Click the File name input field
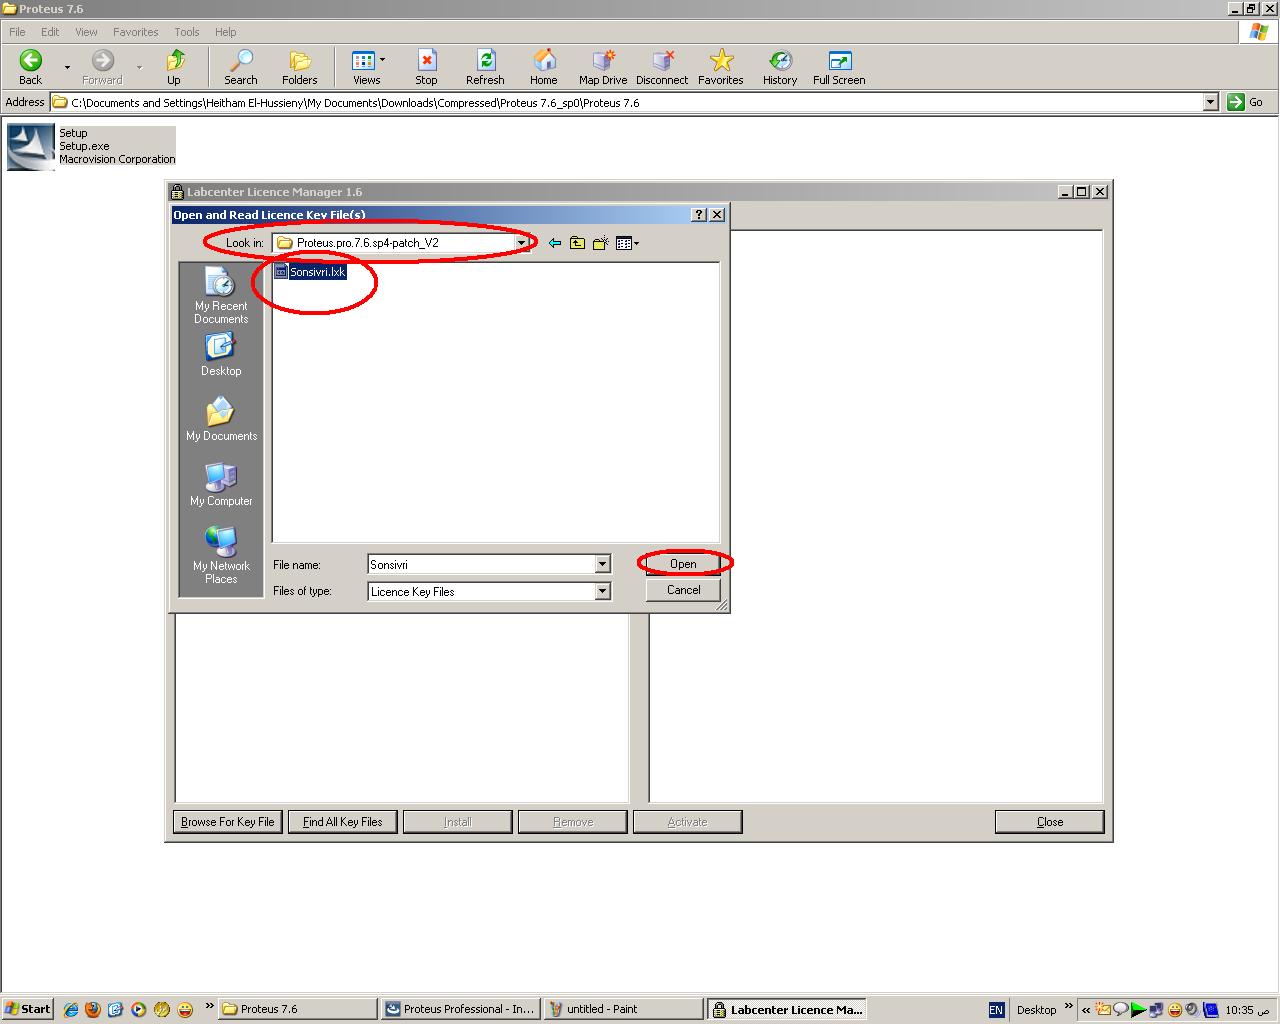The width and height of the screenshot is (1280, 1024). (480, 565)
